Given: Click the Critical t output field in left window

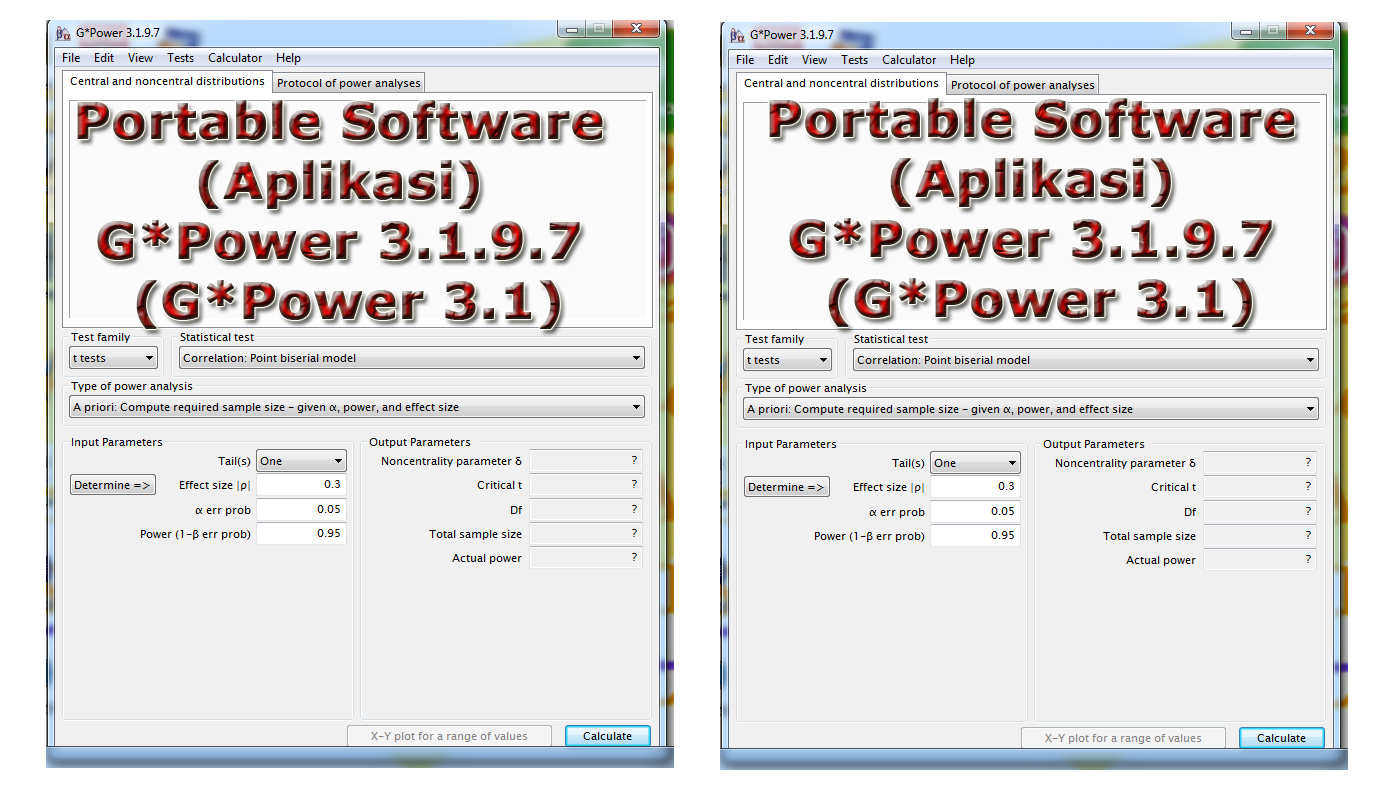Looking at the screenshot, I should [x=586, y=485].
